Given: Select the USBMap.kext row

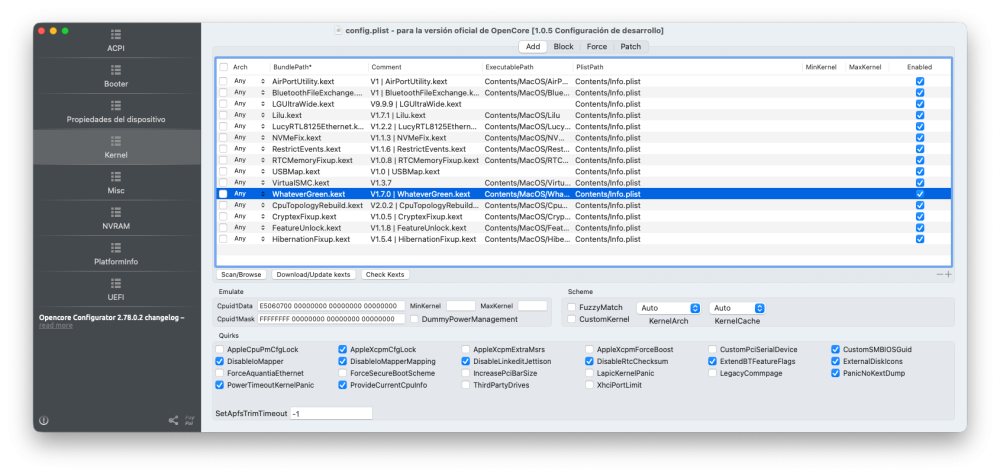Looking at the screenshot, I should click(x=584, y=172).
